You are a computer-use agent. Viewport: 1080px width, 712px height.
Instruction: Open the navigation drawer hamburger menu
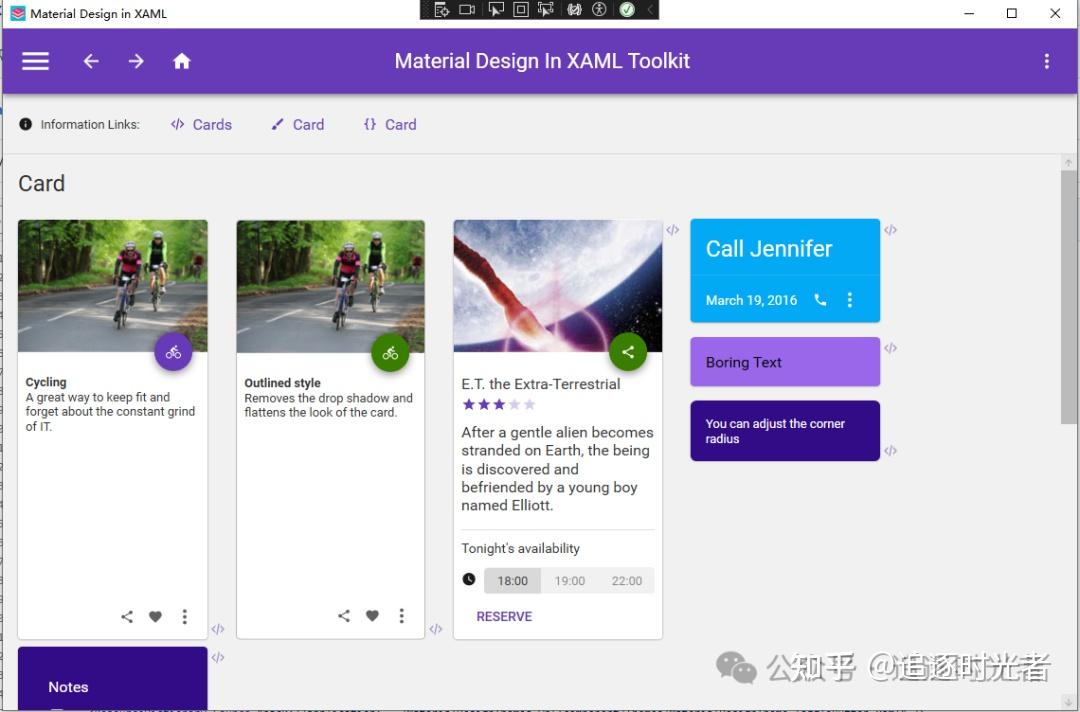click(35, 61)
